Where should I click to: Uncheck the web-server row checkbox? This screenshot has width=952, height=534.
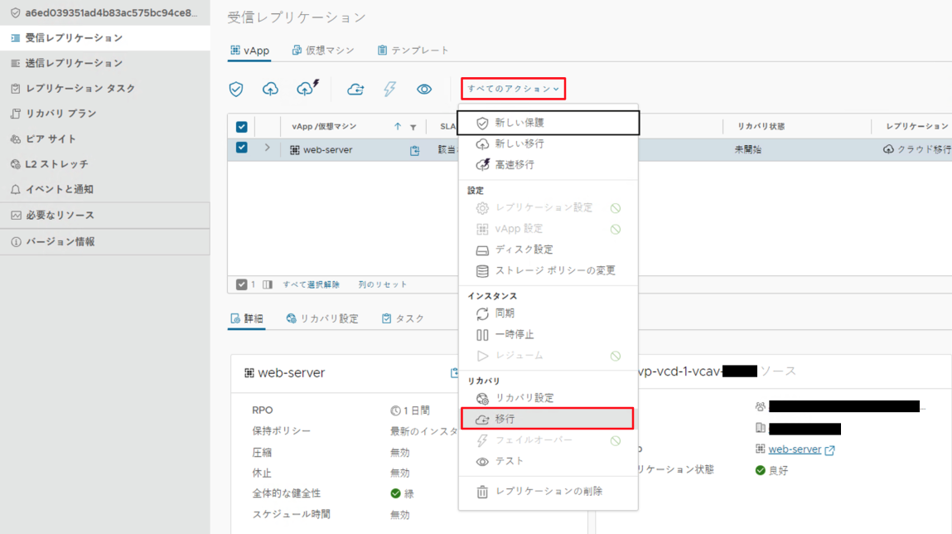(242, 147)
